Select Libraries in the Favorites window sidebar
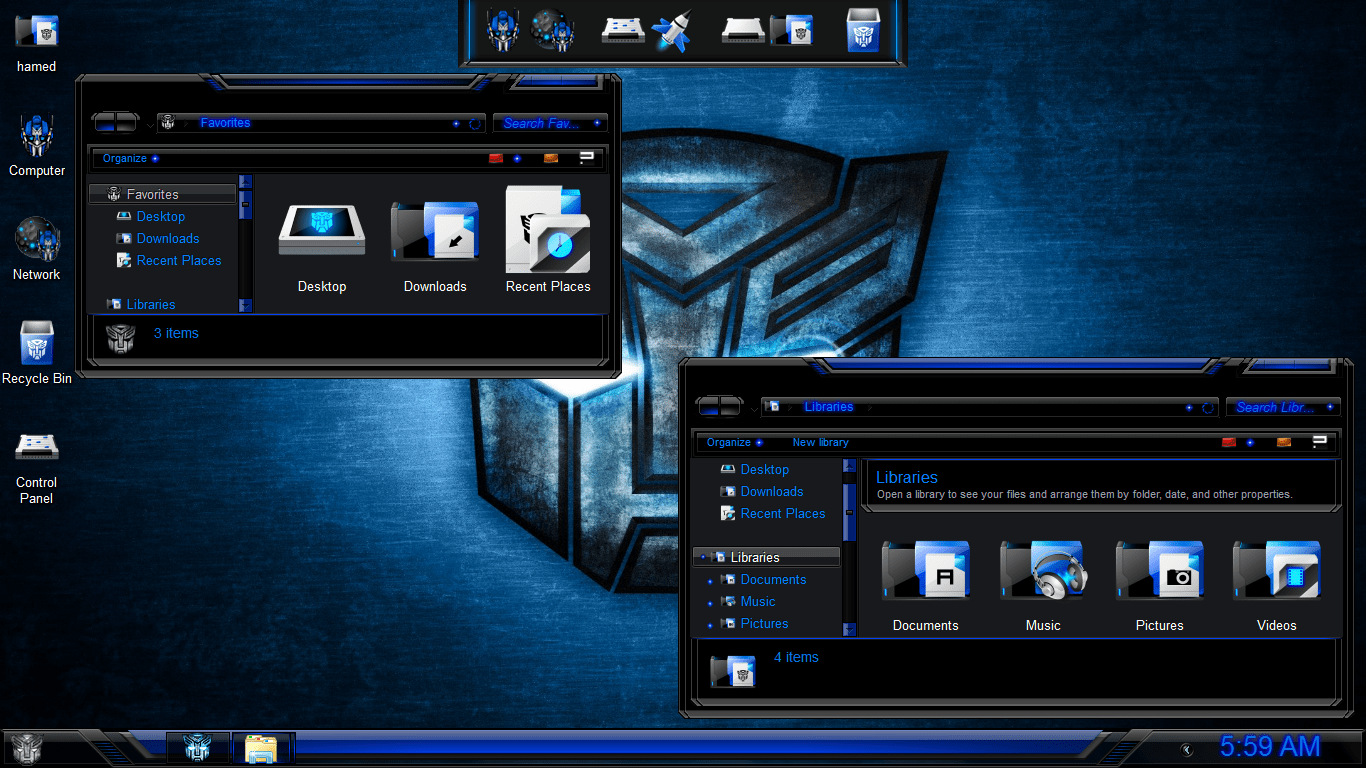Screen dimensions: 1366x768 tap(142, 304)
